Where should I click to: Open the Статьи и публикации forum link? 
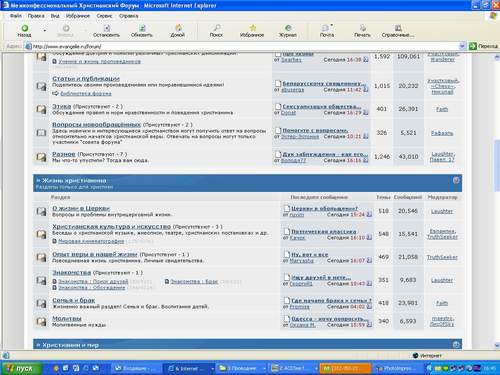[x=86, y=79]
